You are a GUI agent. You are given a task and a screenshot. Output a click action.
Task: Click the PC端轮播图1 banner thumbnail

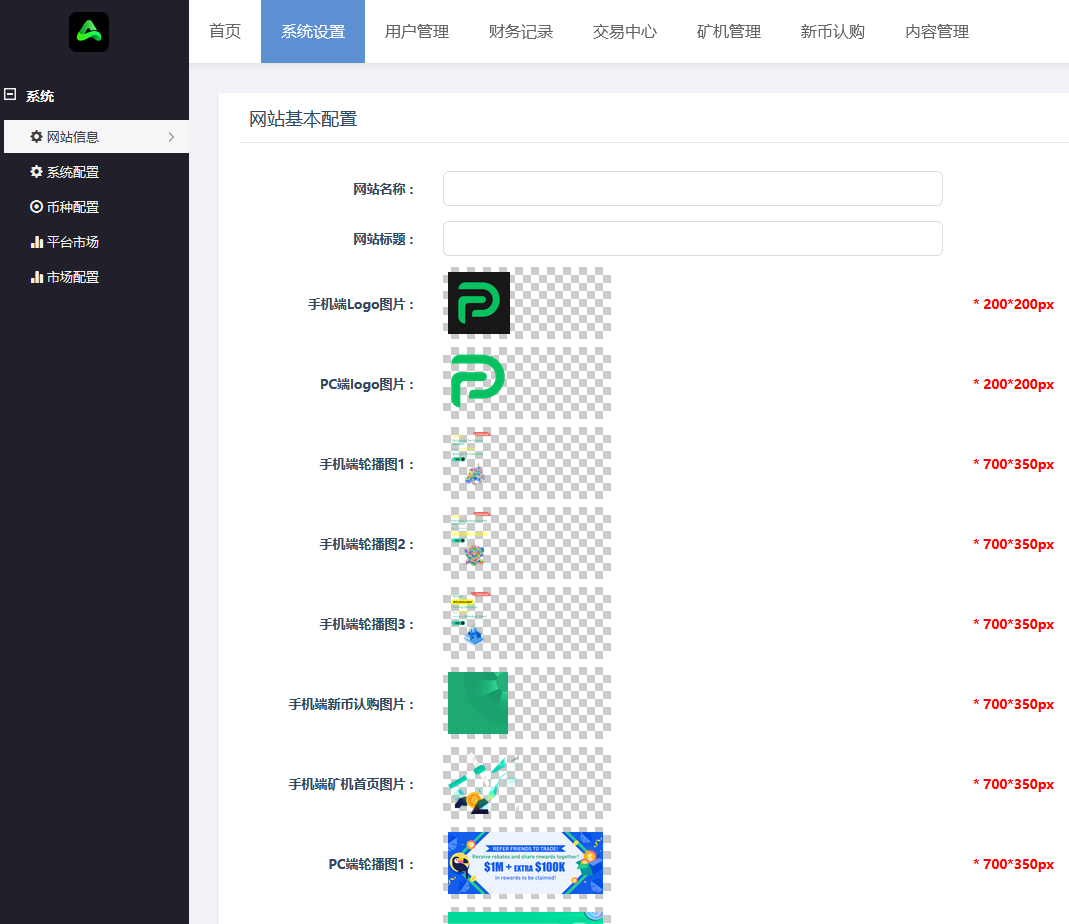tap(525, 863)
